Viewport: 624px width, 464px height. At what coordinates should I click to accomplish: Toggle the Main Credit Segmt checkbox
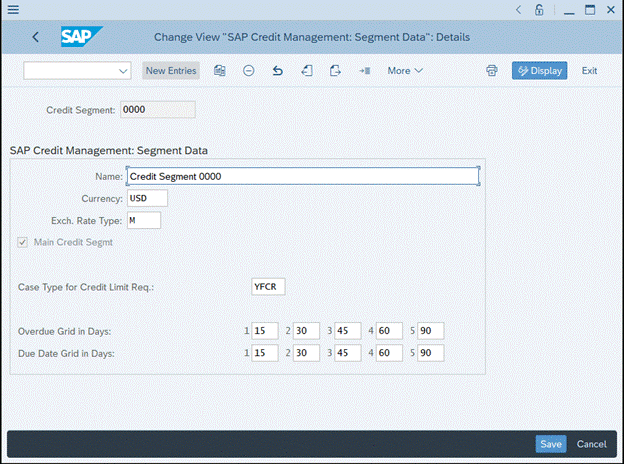(24, 242)
